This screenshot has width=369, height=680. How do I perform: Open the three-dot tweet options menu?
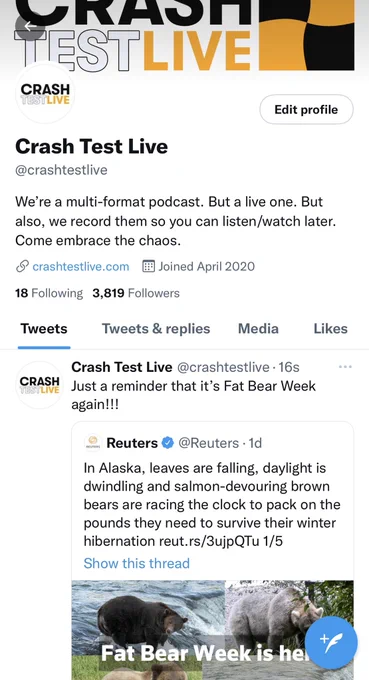point(345,367)
